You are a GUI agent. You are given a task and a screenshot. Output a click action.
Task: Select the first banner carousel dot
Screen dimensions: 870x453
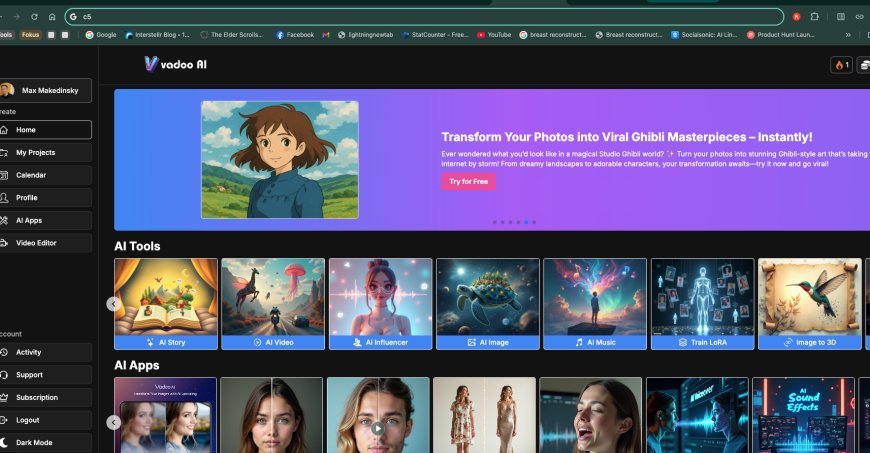point(495,222)
